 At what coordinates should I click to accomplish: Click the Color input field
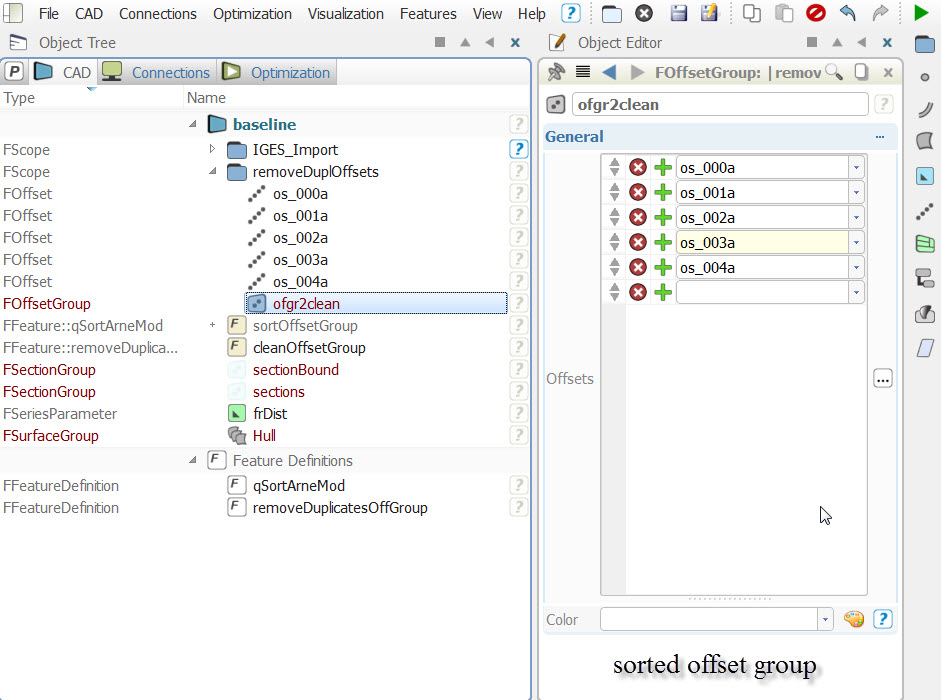pos(710,619)
